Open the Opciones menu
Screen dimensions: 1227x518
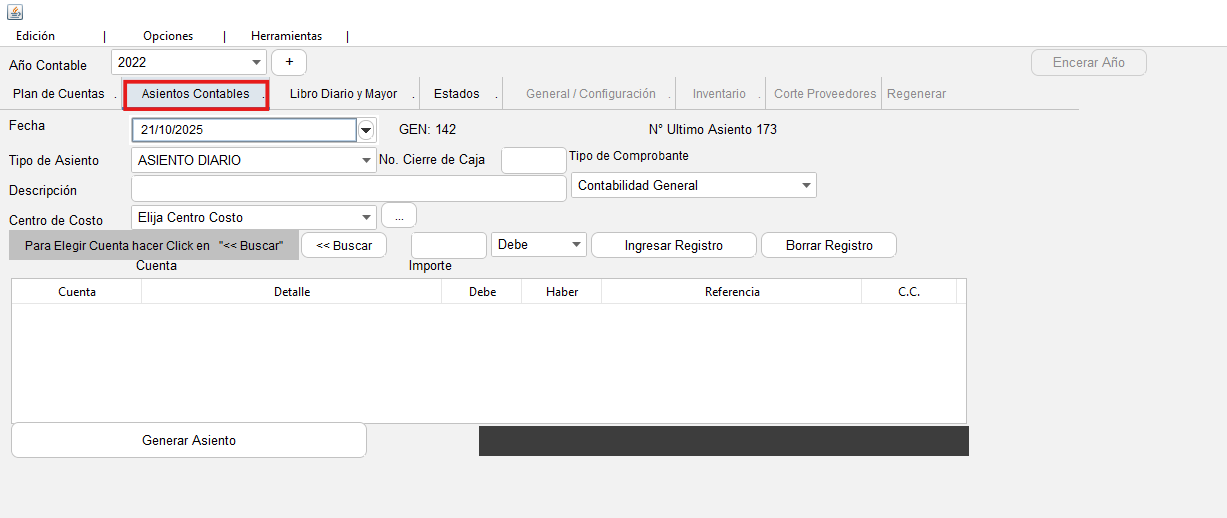168,36
